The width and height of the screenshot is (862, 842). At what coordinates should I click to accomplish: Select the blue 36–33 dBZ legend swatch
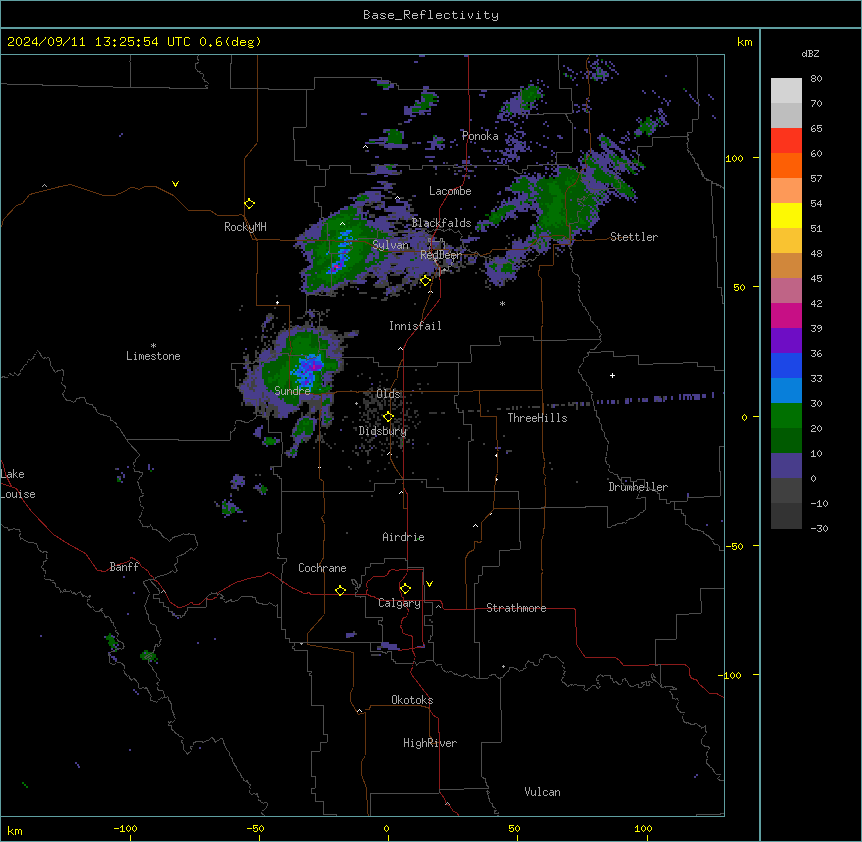pos(786,365)
